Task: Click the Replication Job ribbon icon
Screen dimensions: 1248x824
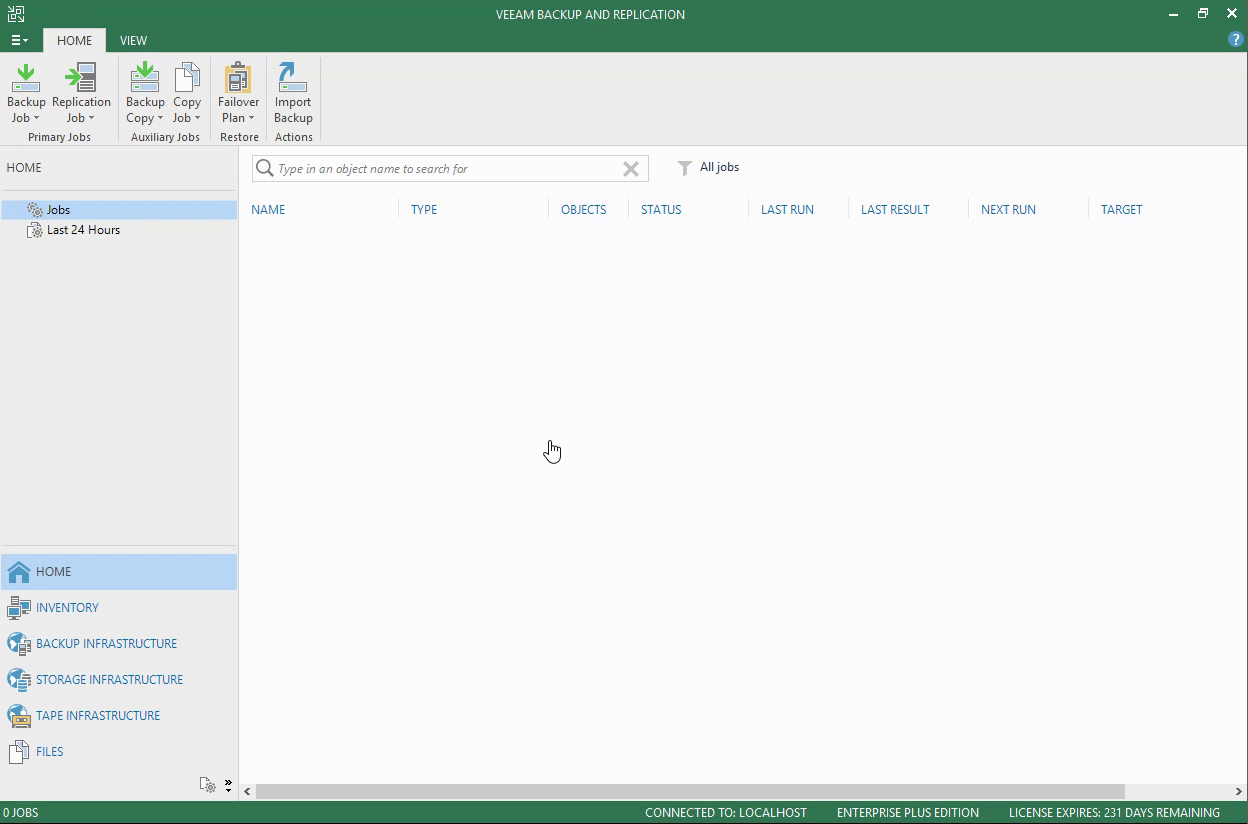Action: (x=81, y=79)
